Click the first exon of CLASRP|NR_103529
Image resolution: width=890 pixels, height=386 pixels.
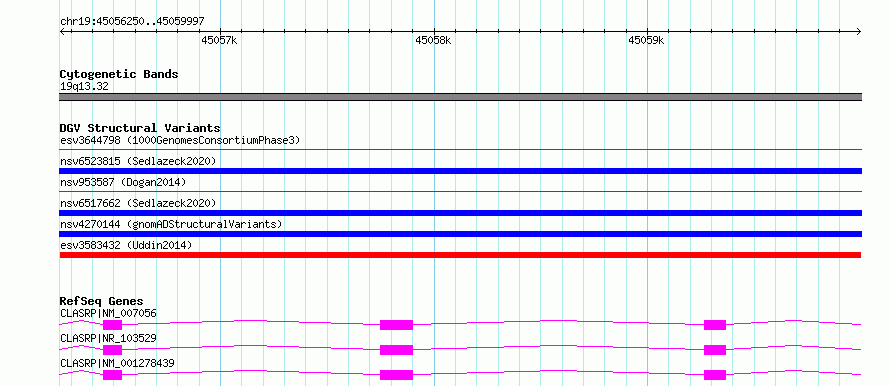pos(112,350)
